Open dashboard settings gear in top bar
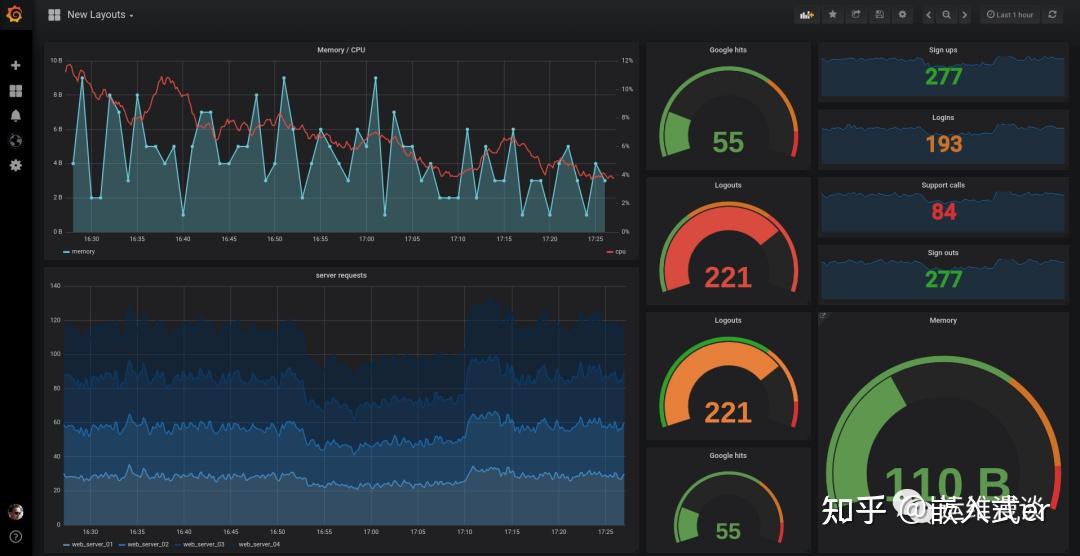This screenshot has height=556, width=1080. (x=902, y=14)
